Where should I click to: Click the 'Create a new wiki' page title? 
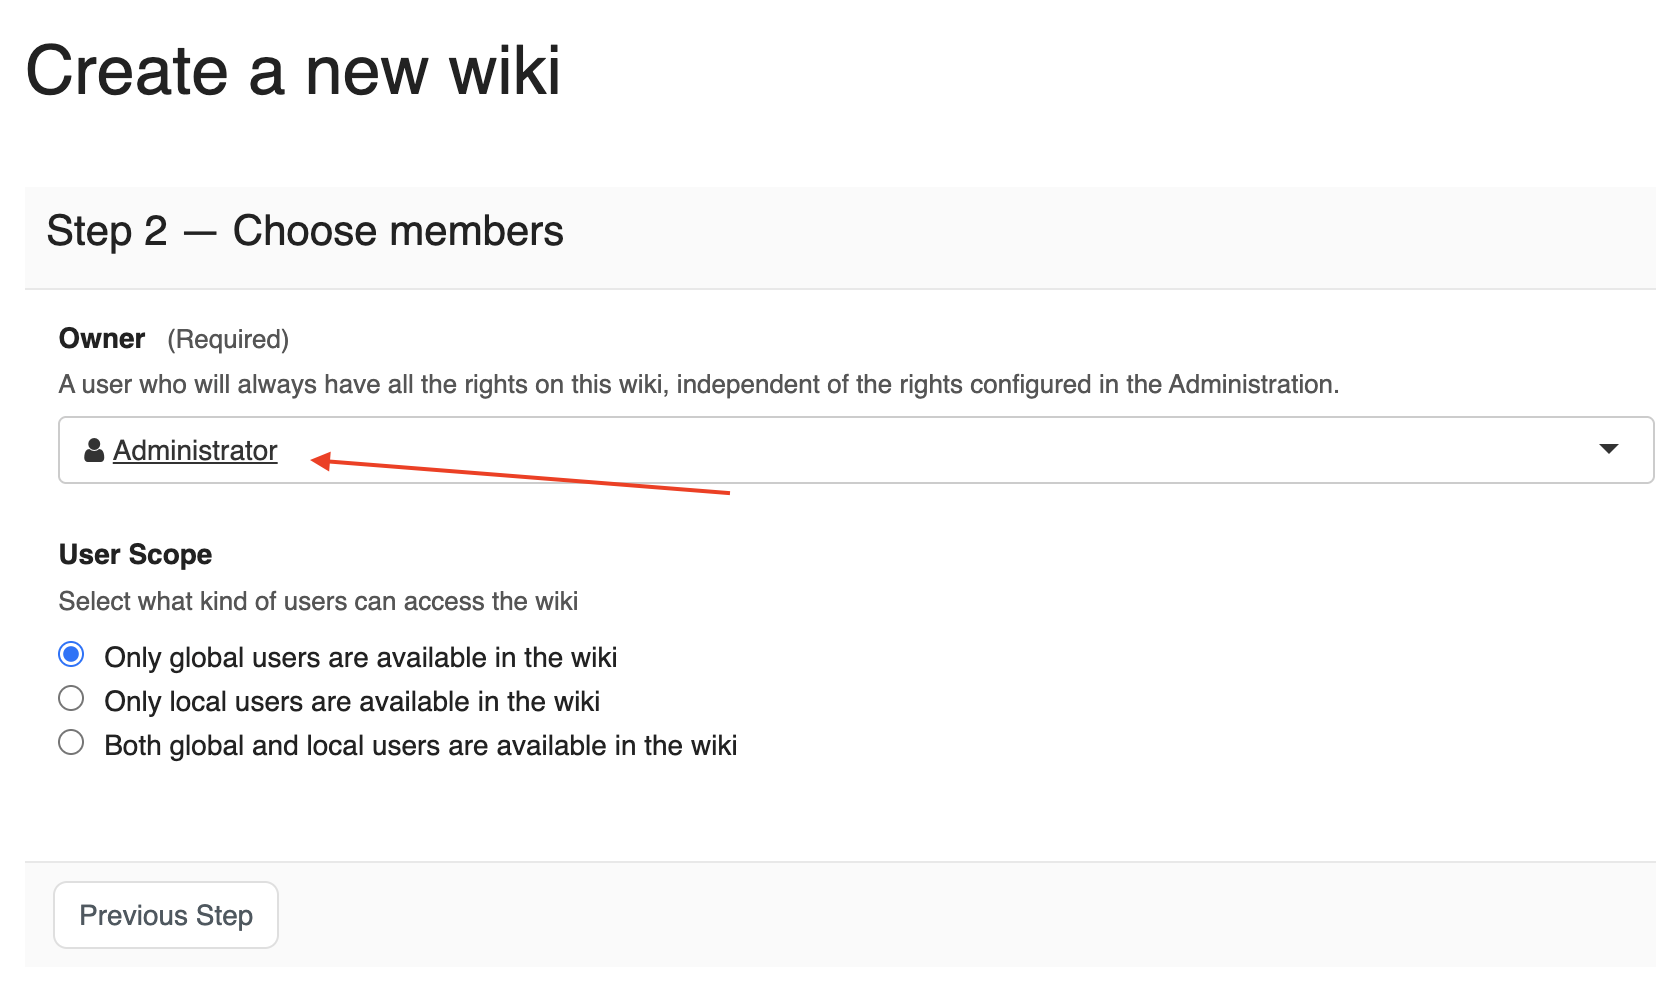coord(293,72)
